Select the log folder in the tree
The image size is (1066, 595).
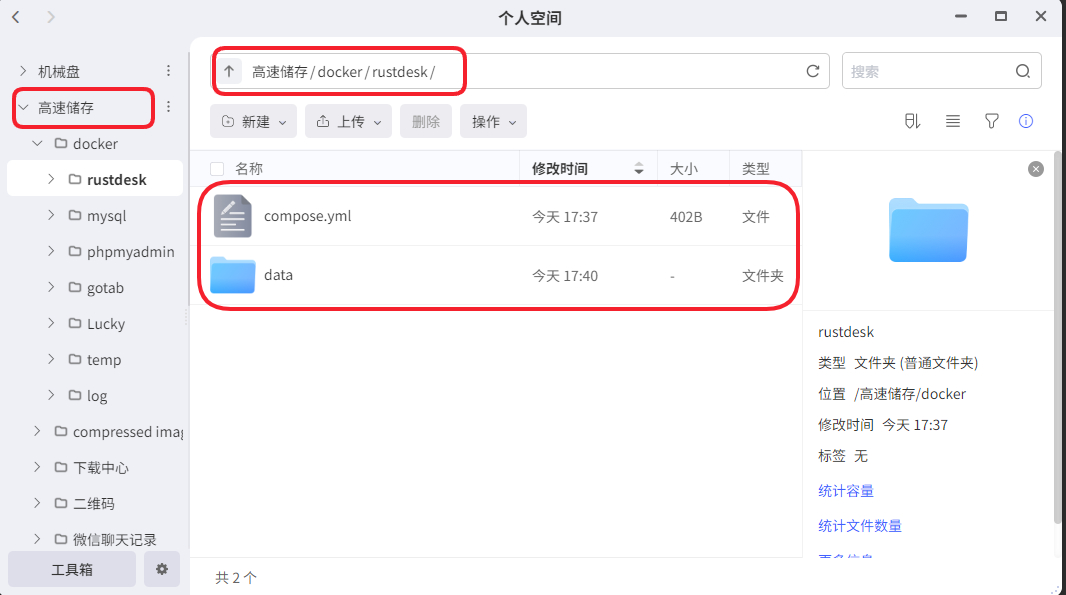pyautogui.click(x=97, y=396)
